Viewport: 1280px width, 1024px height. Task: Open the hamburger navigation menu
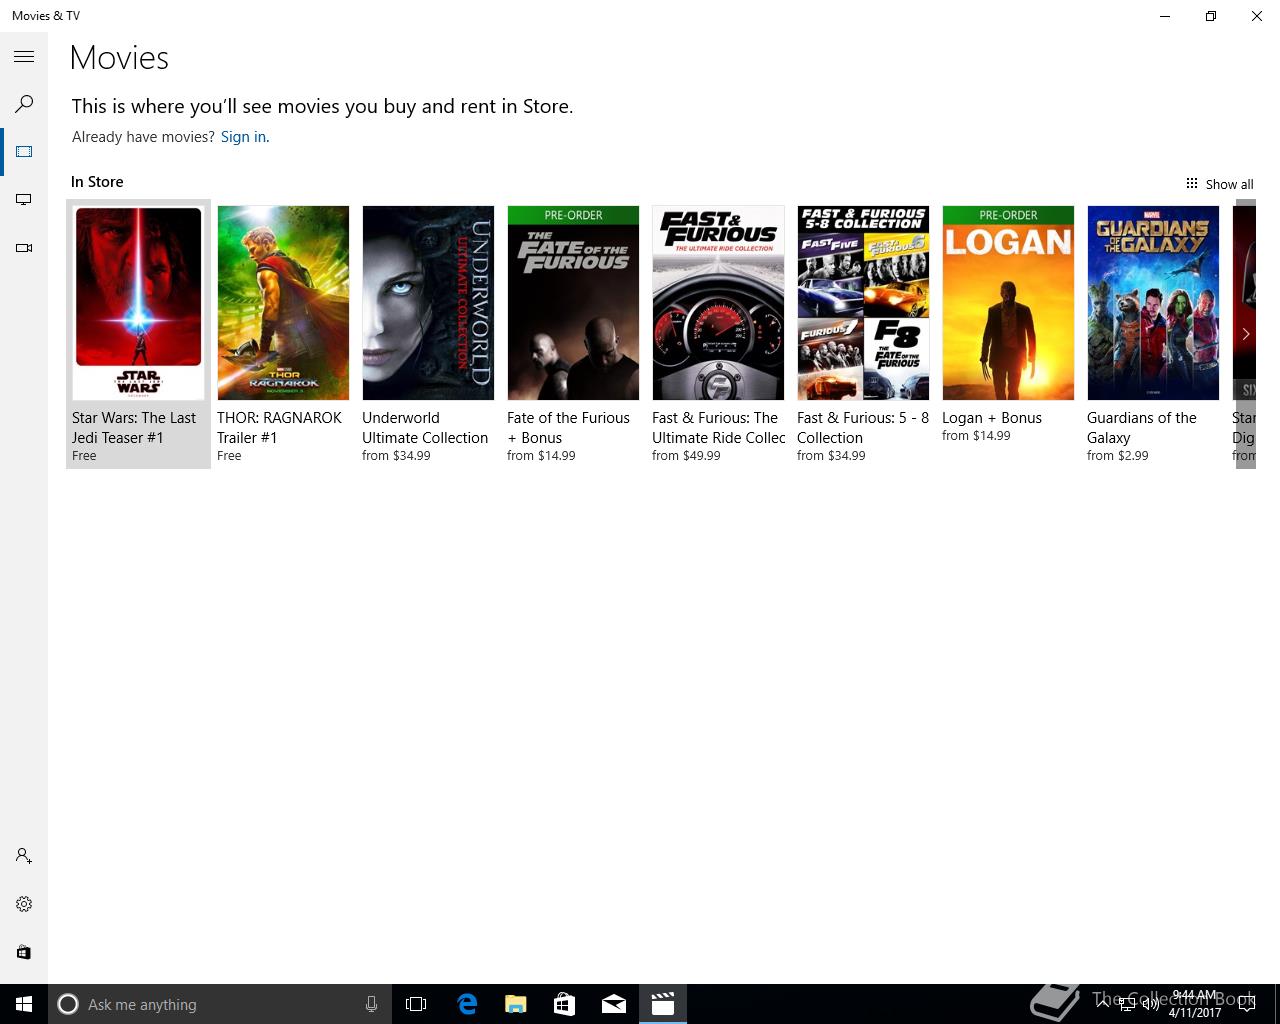pyautogui.click(x=24, y=57)
